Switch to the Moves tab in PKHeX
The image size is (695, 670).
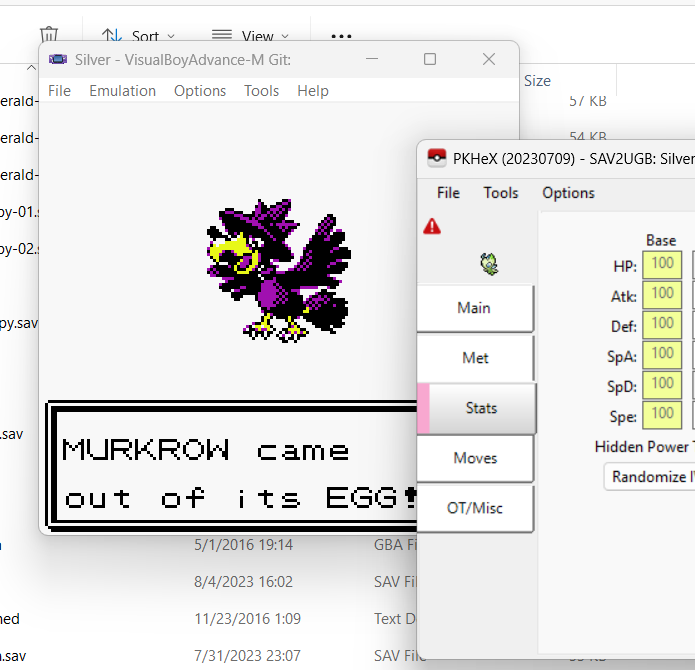click(x=475, y=458)
